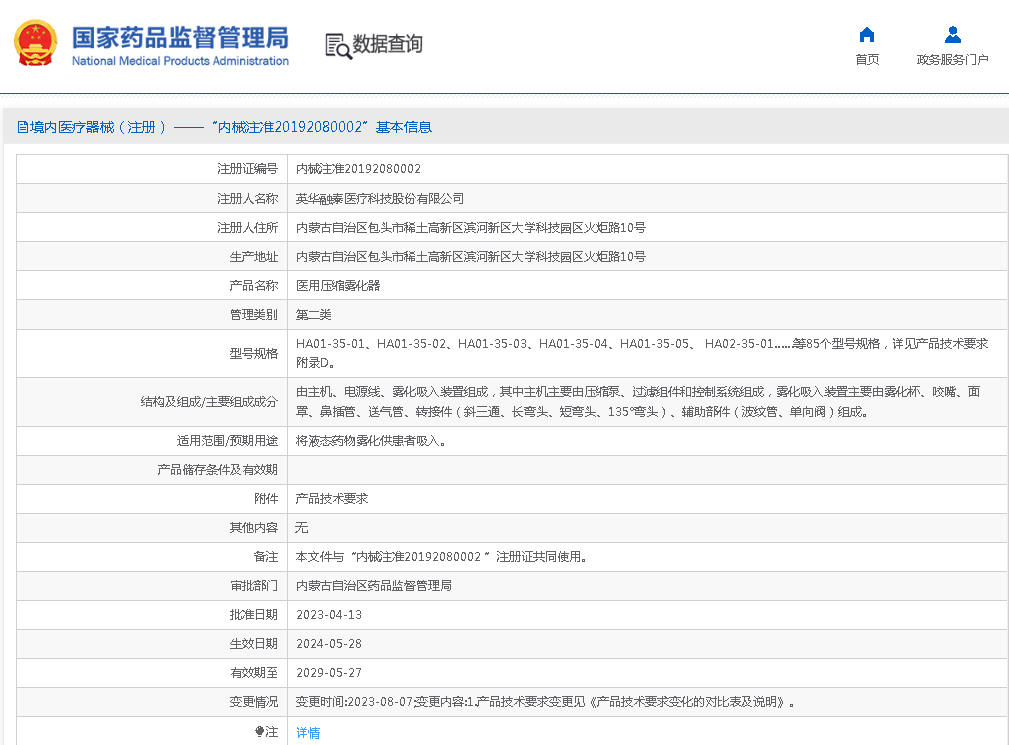Click the 政务服务门户 person icon

tap(952, 35)
